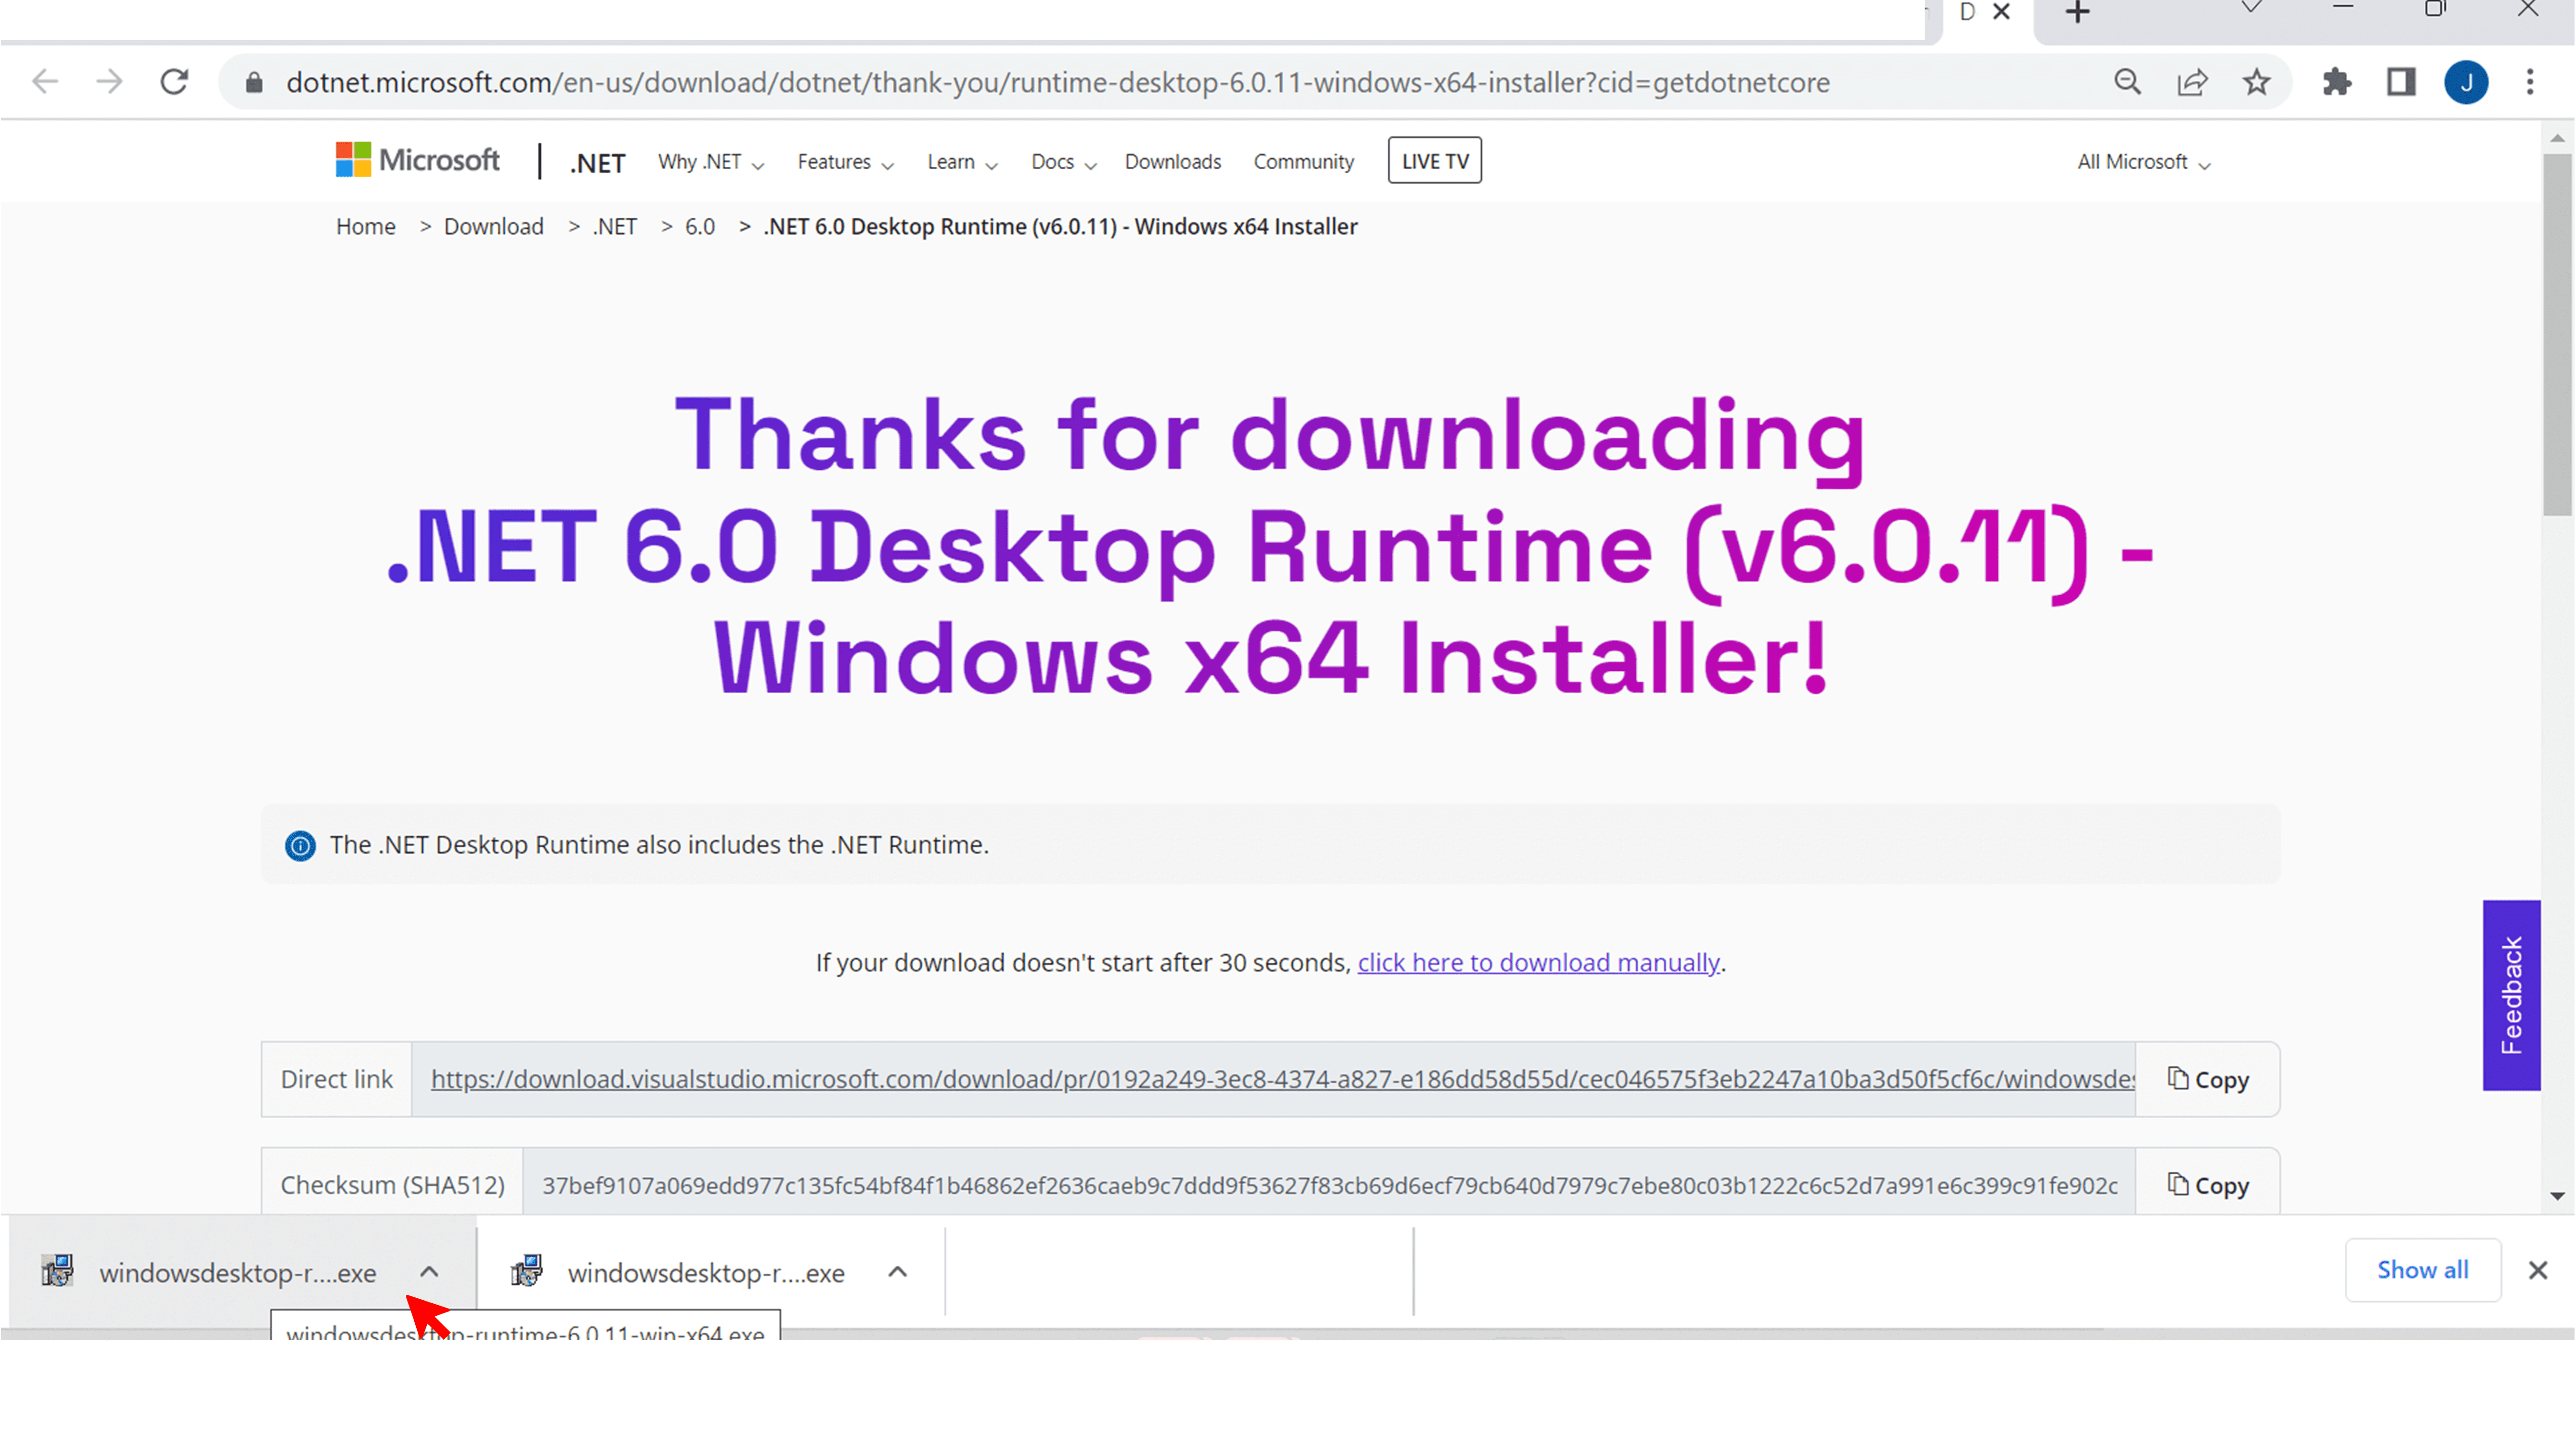Expand options chevron for second download
The width and height of the screenshot is (2576, 1452).
897,1272
